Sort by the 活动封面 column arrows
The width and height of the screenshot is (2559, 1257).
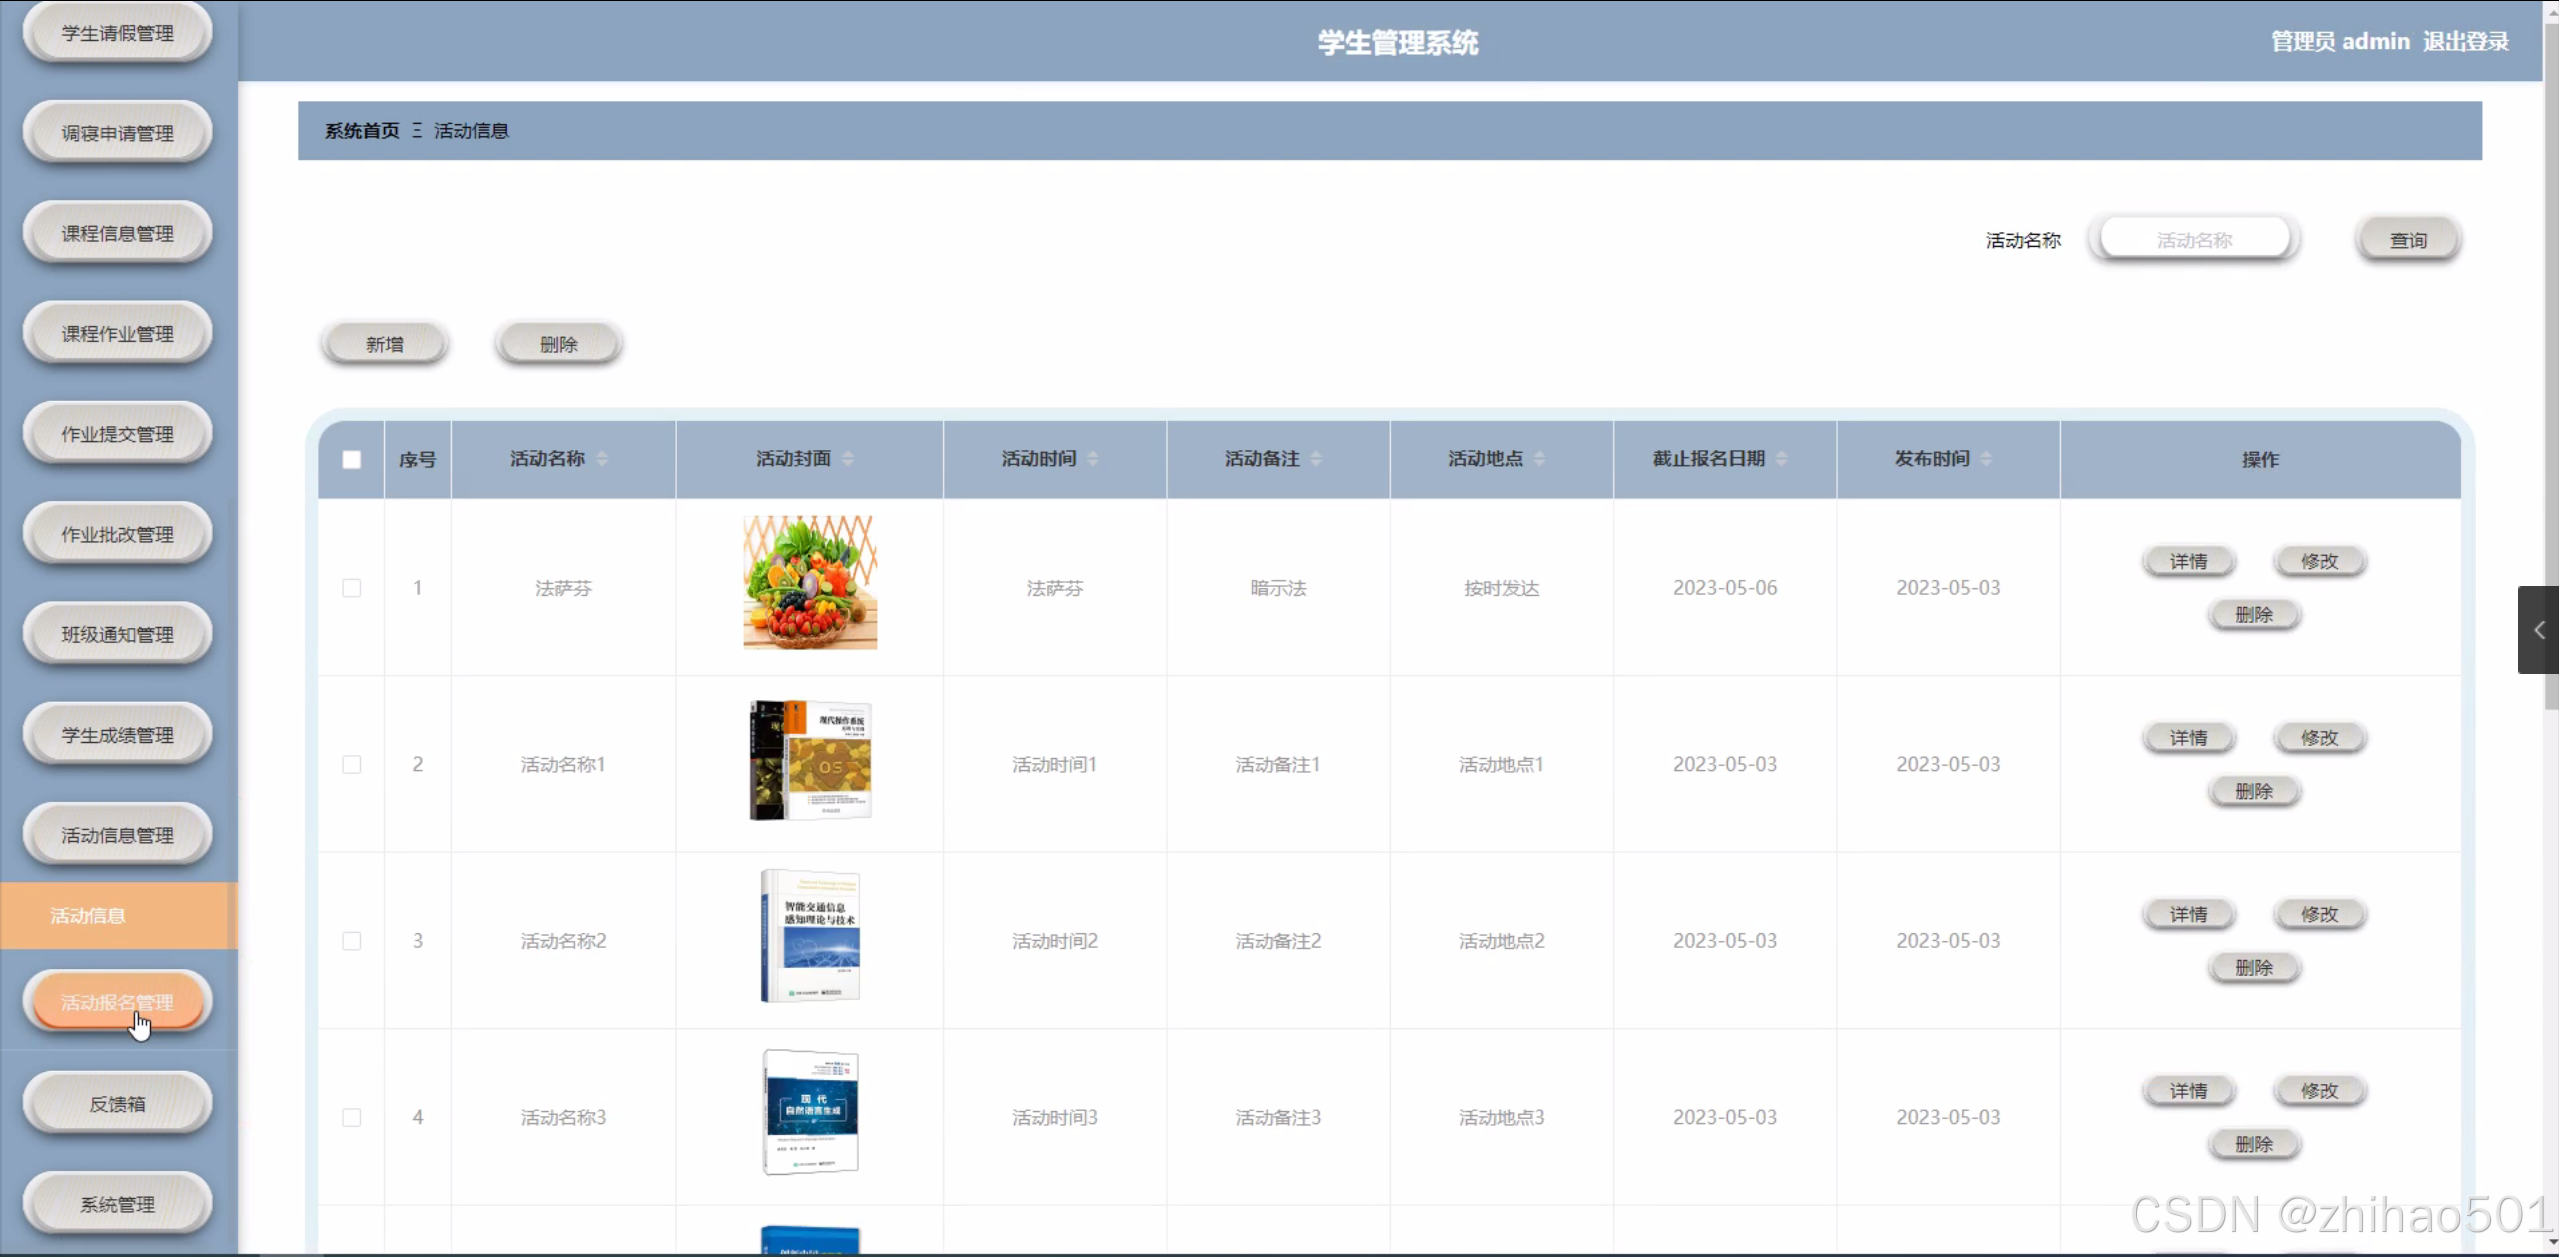pyautogui.click(x=848, y=459)
